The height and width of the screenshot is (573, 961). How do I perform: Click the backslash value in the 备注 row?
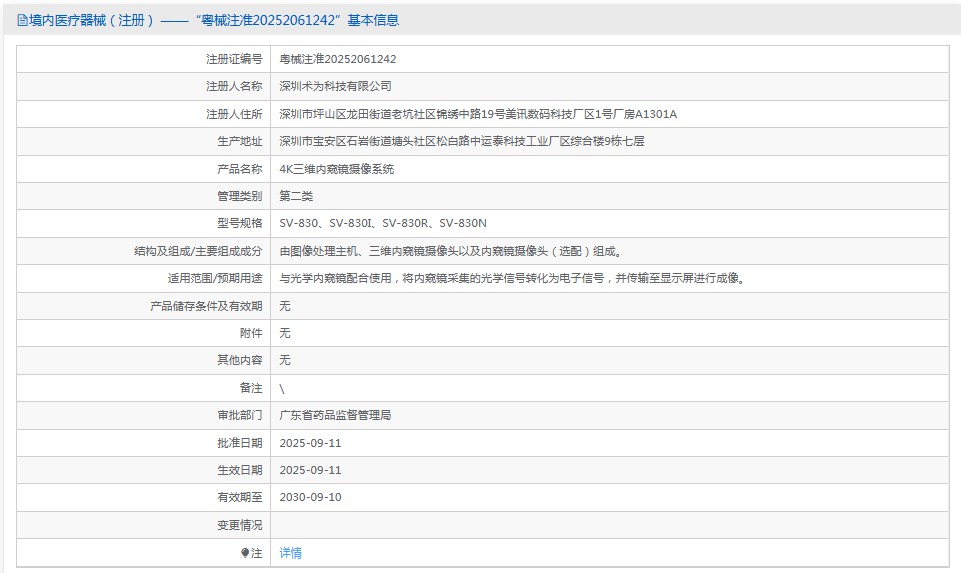(x=282, y=388)
